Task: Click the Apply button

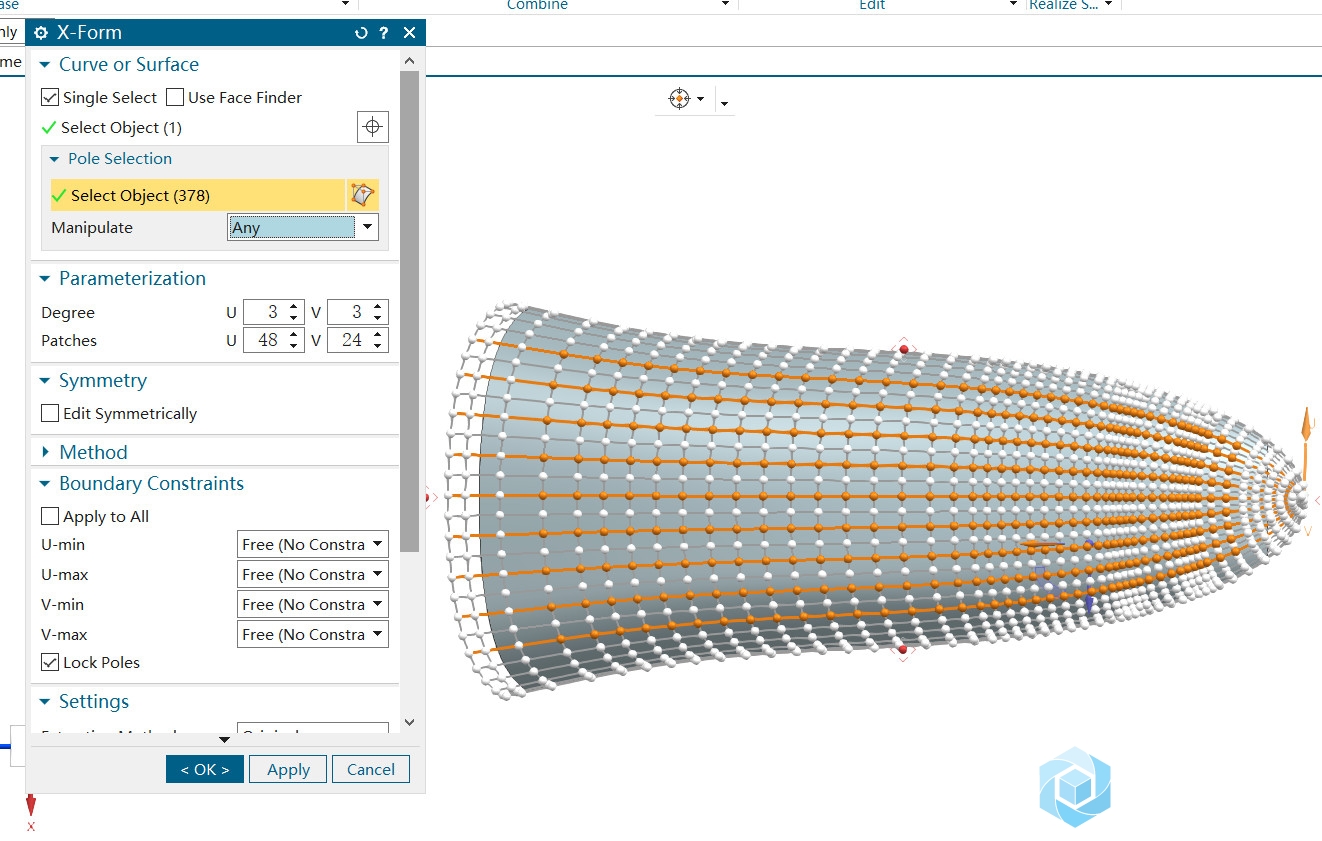Action: tap(289, 769)
